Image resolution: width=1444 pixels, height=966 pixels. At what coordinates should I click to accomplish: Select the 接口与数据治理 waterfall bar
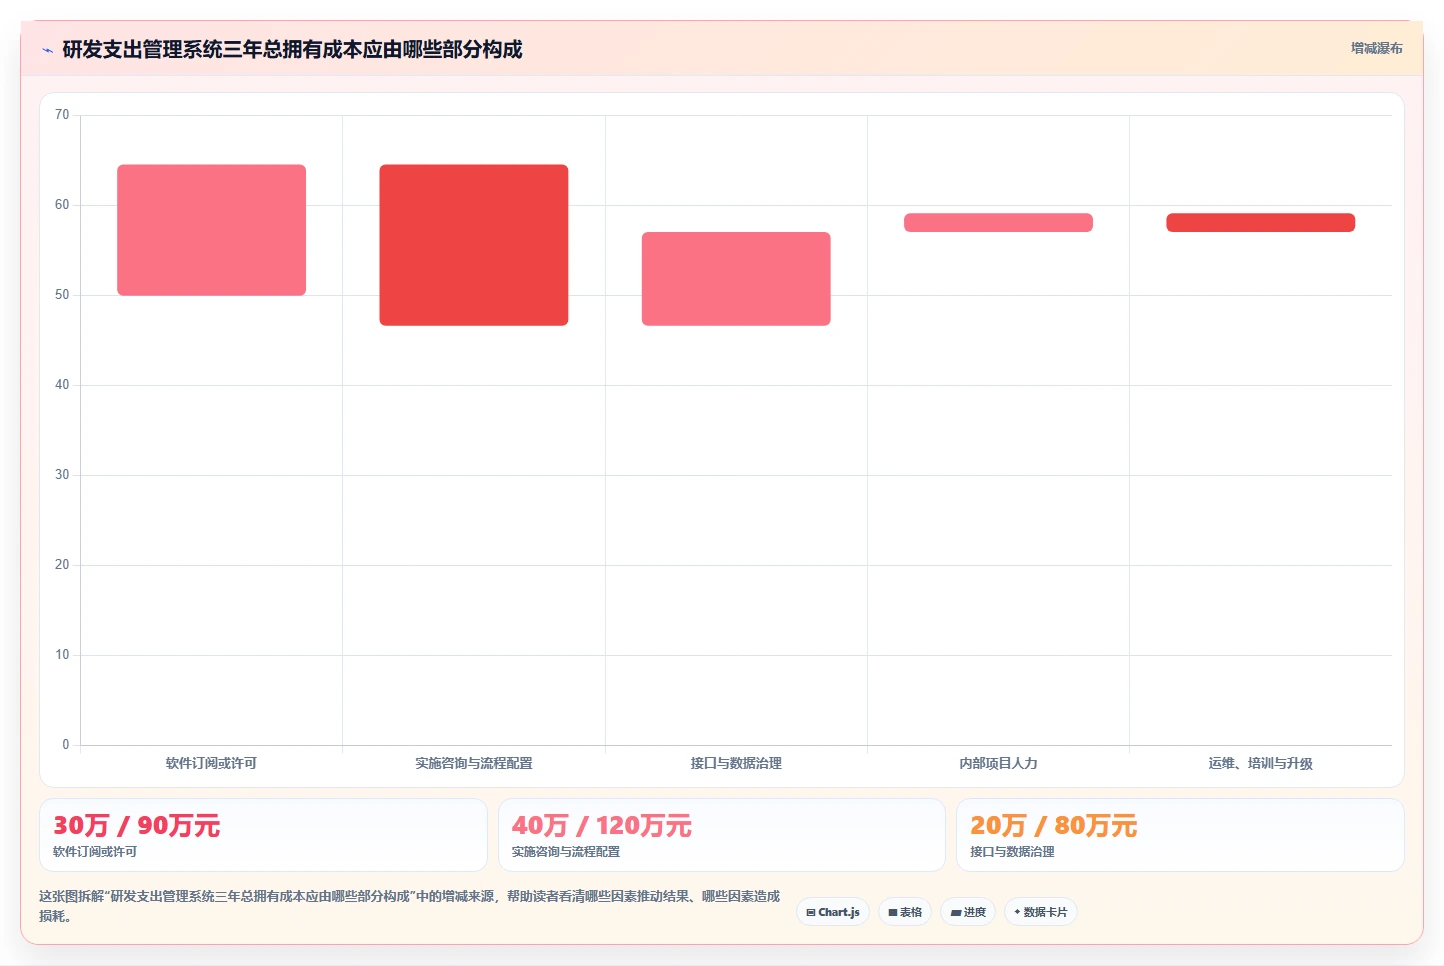736,279
